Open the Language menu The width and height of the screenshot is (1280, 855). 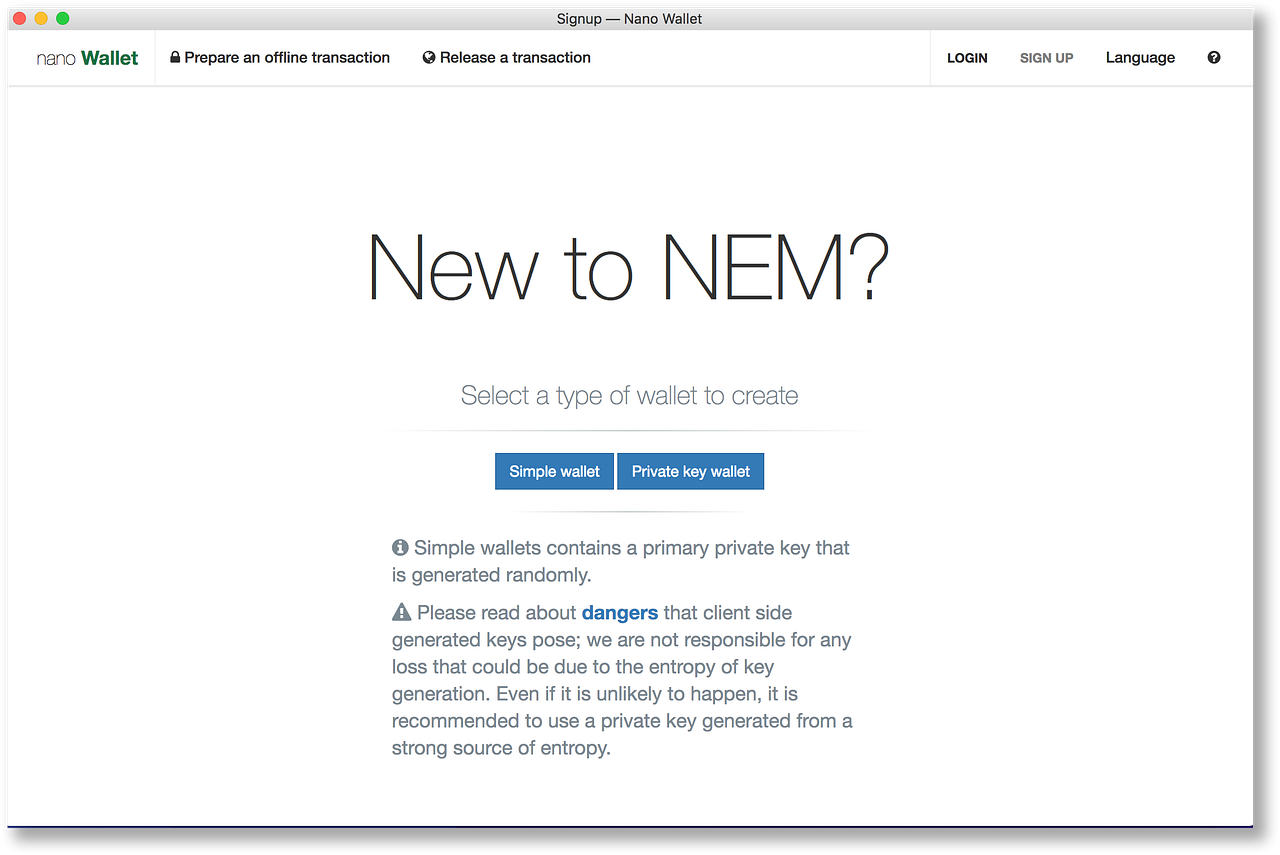tap(1140, 57)
